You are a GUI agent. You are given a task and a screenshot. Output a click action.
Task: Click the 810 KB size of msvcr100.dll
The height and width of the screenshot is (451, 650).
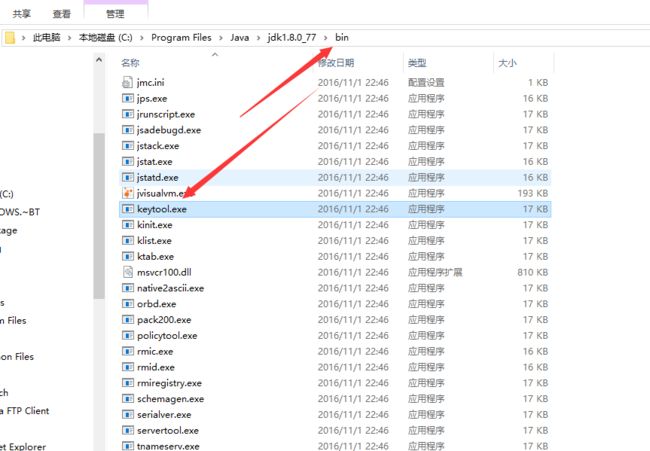click(x=533, y=272)
